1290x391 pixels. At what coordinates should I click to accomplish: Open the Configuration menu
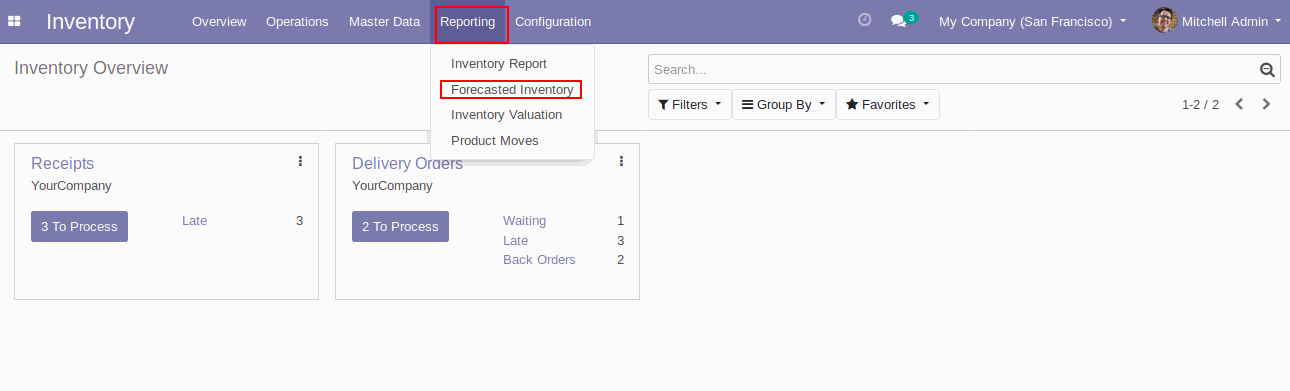point(553,21)
